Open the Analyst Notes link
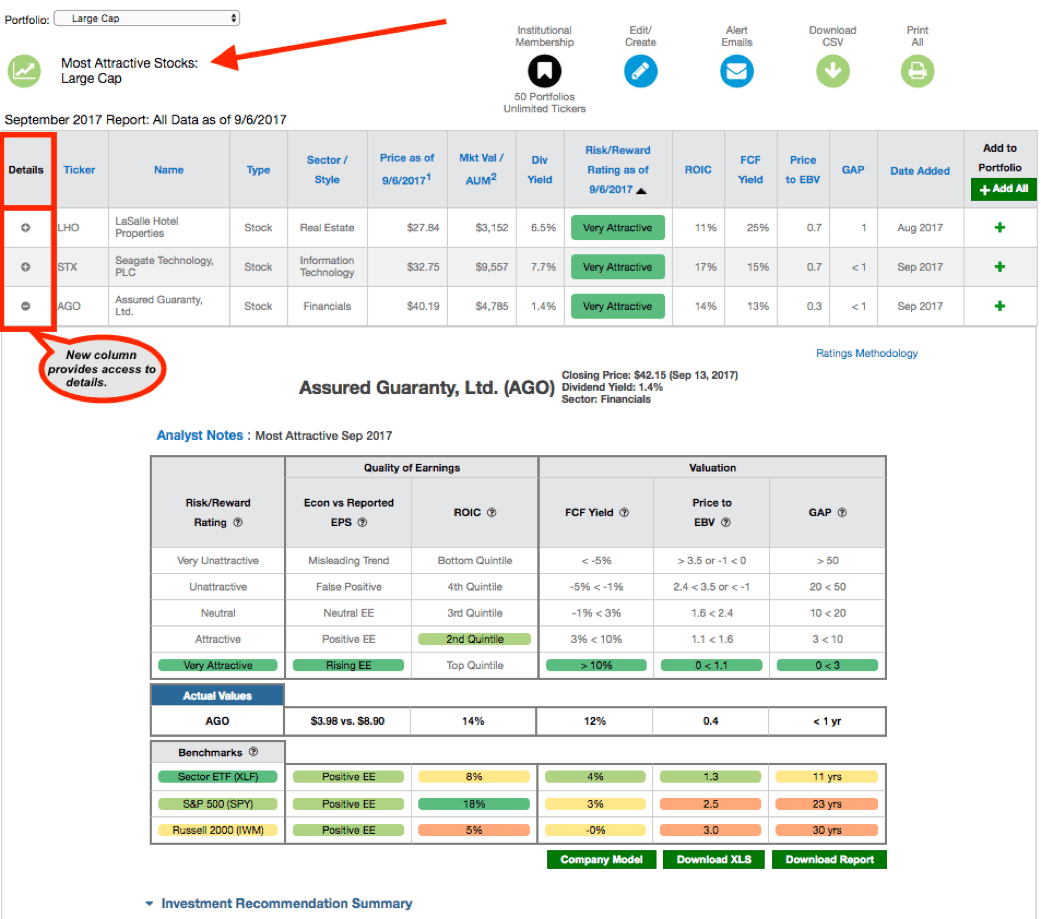 point(200,436)
